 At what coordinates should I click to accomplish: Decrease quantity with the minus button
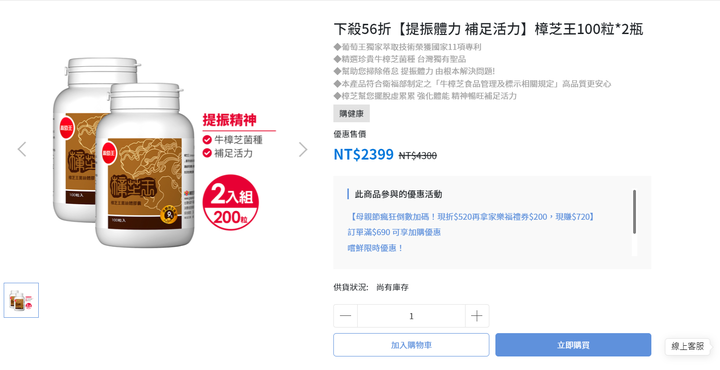click(345, 316)
